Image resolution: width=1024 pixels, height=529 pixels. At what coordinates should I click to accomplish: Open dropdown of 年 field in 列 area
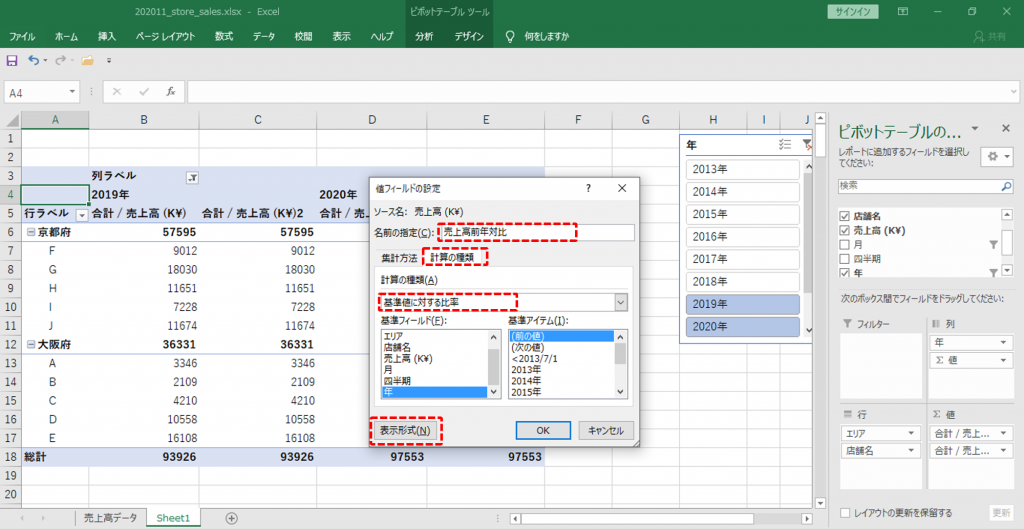(x=1003, y=343)
